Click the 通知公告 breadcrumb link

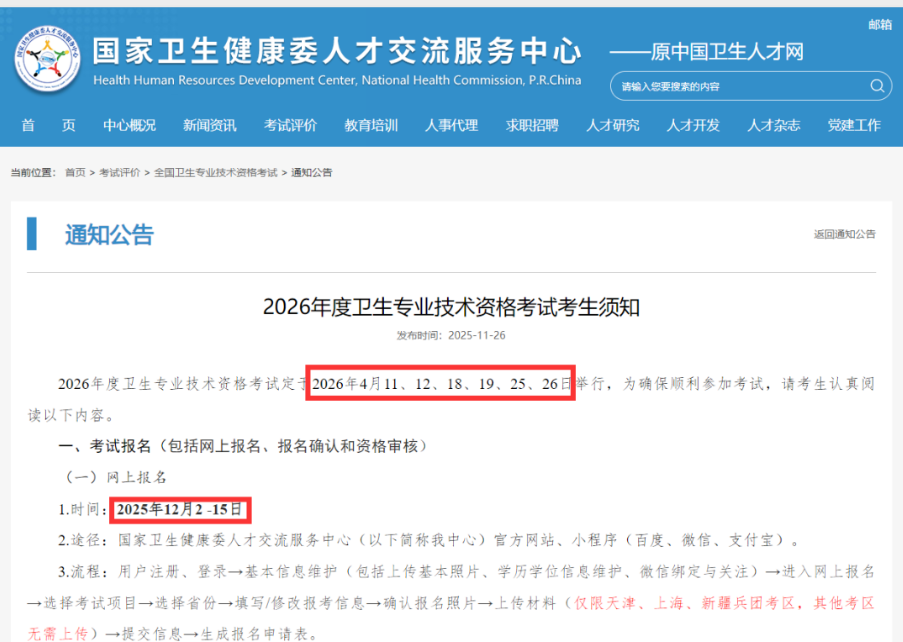click(314, 172)
